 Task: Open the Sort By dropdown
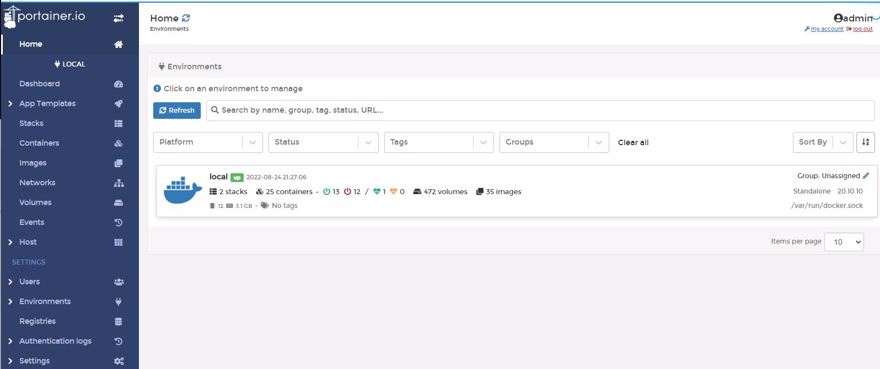823,142
